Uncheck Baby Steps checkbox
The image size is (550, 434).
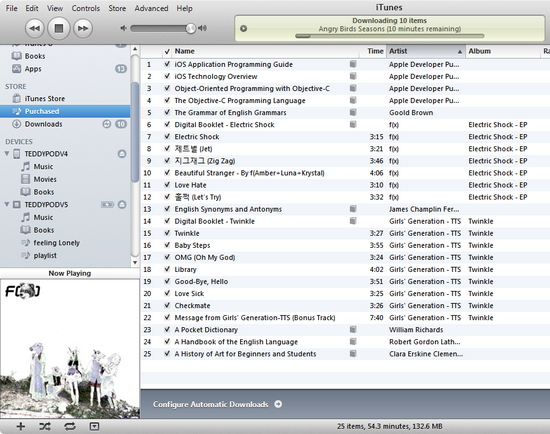(167, 245)
